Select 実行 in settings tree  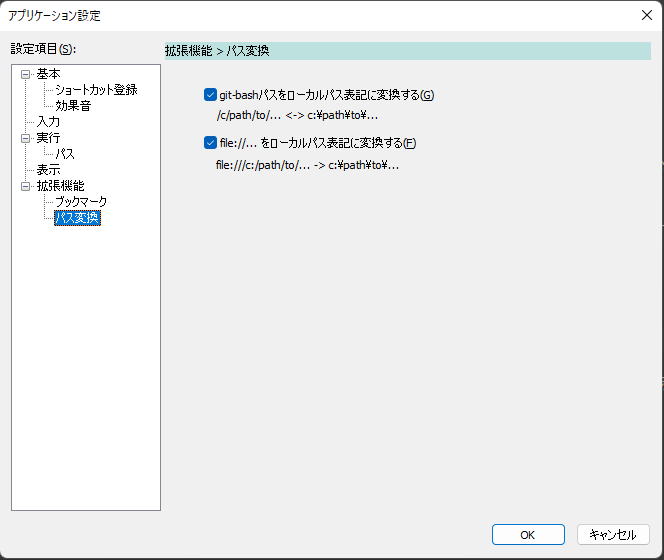[x=48, y=138]
